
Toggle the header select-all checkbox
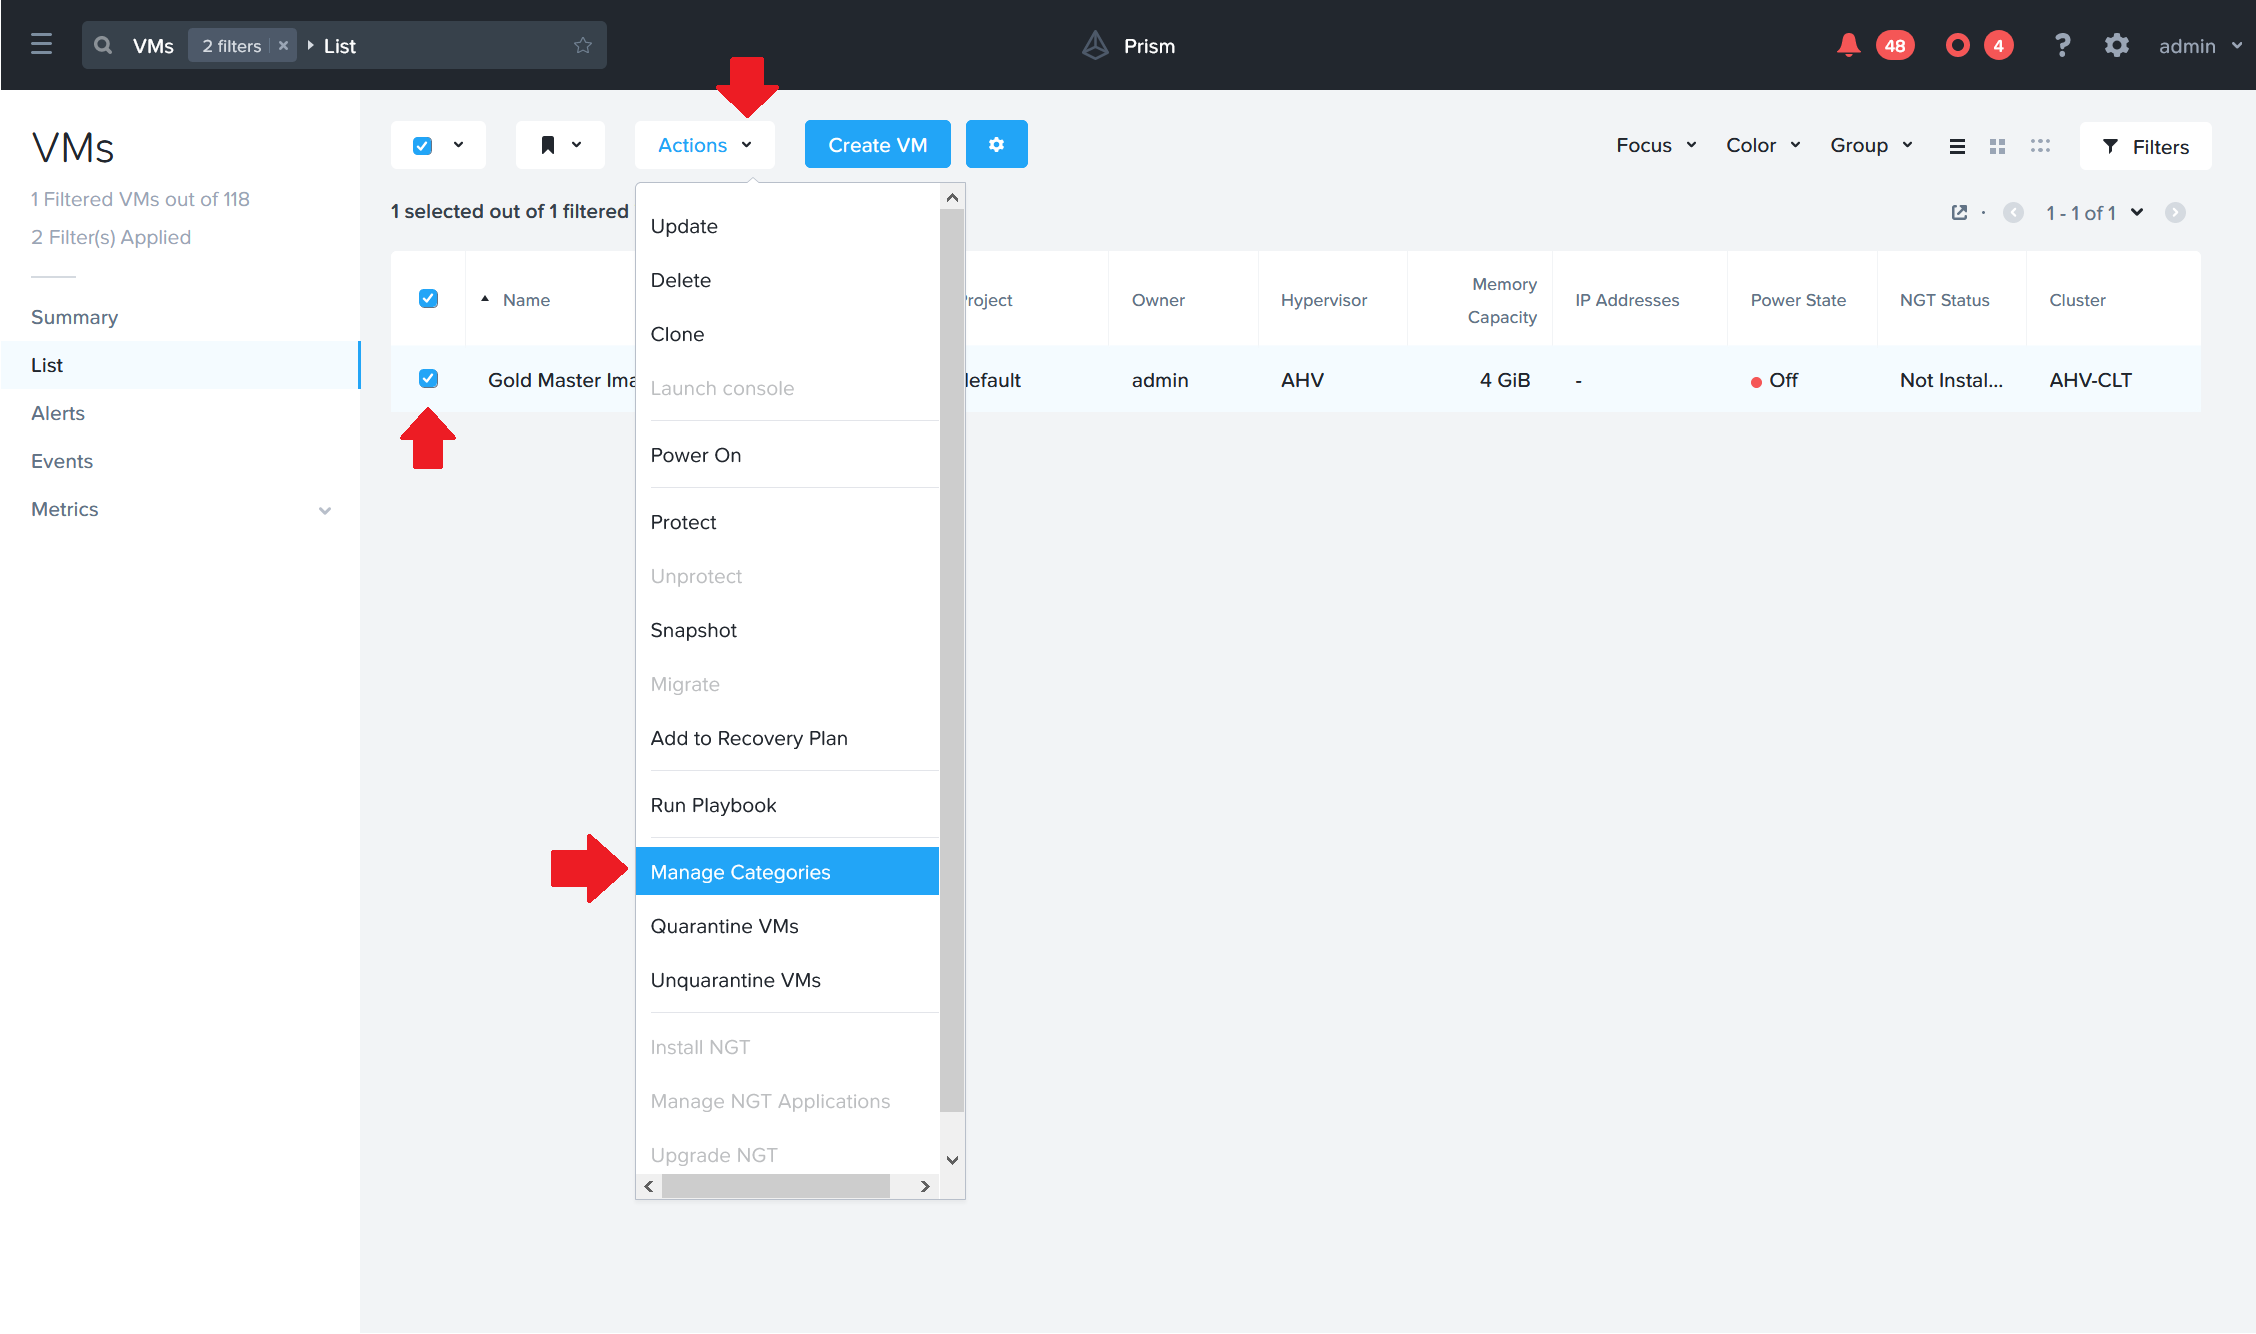point(428,299)
